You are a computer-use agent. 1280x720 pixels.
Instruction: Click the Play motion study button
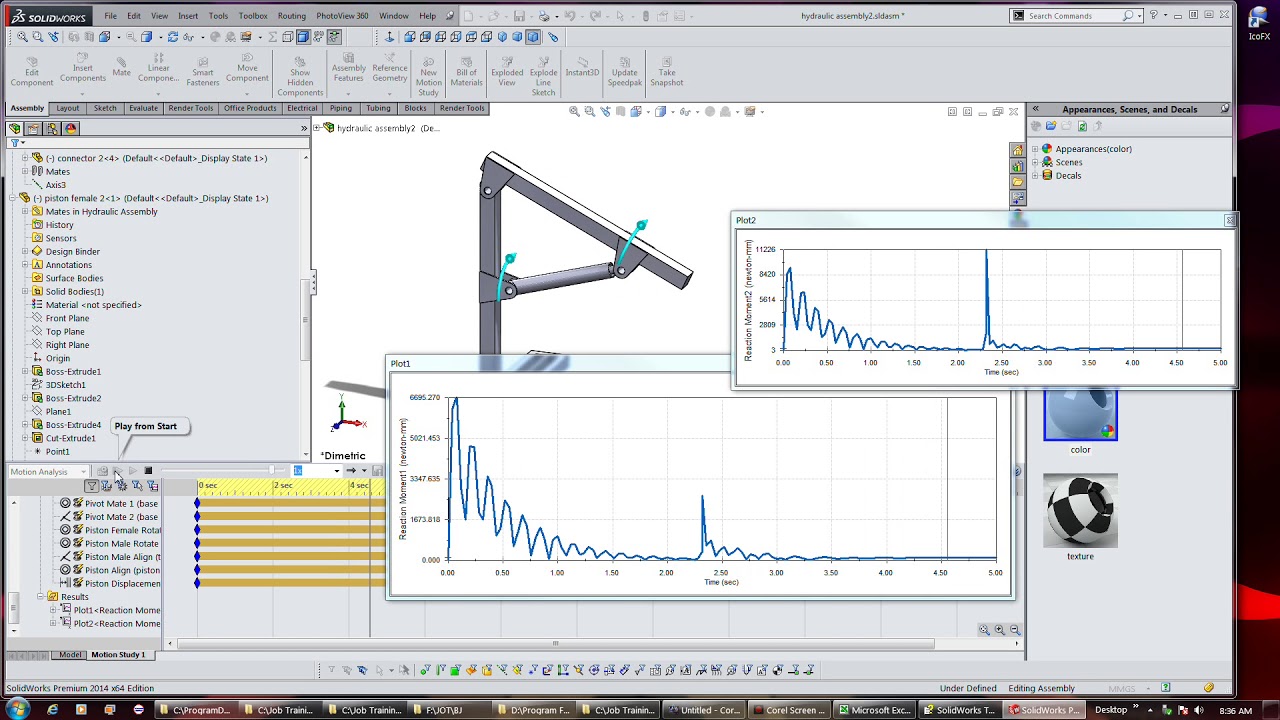(132, 471)
